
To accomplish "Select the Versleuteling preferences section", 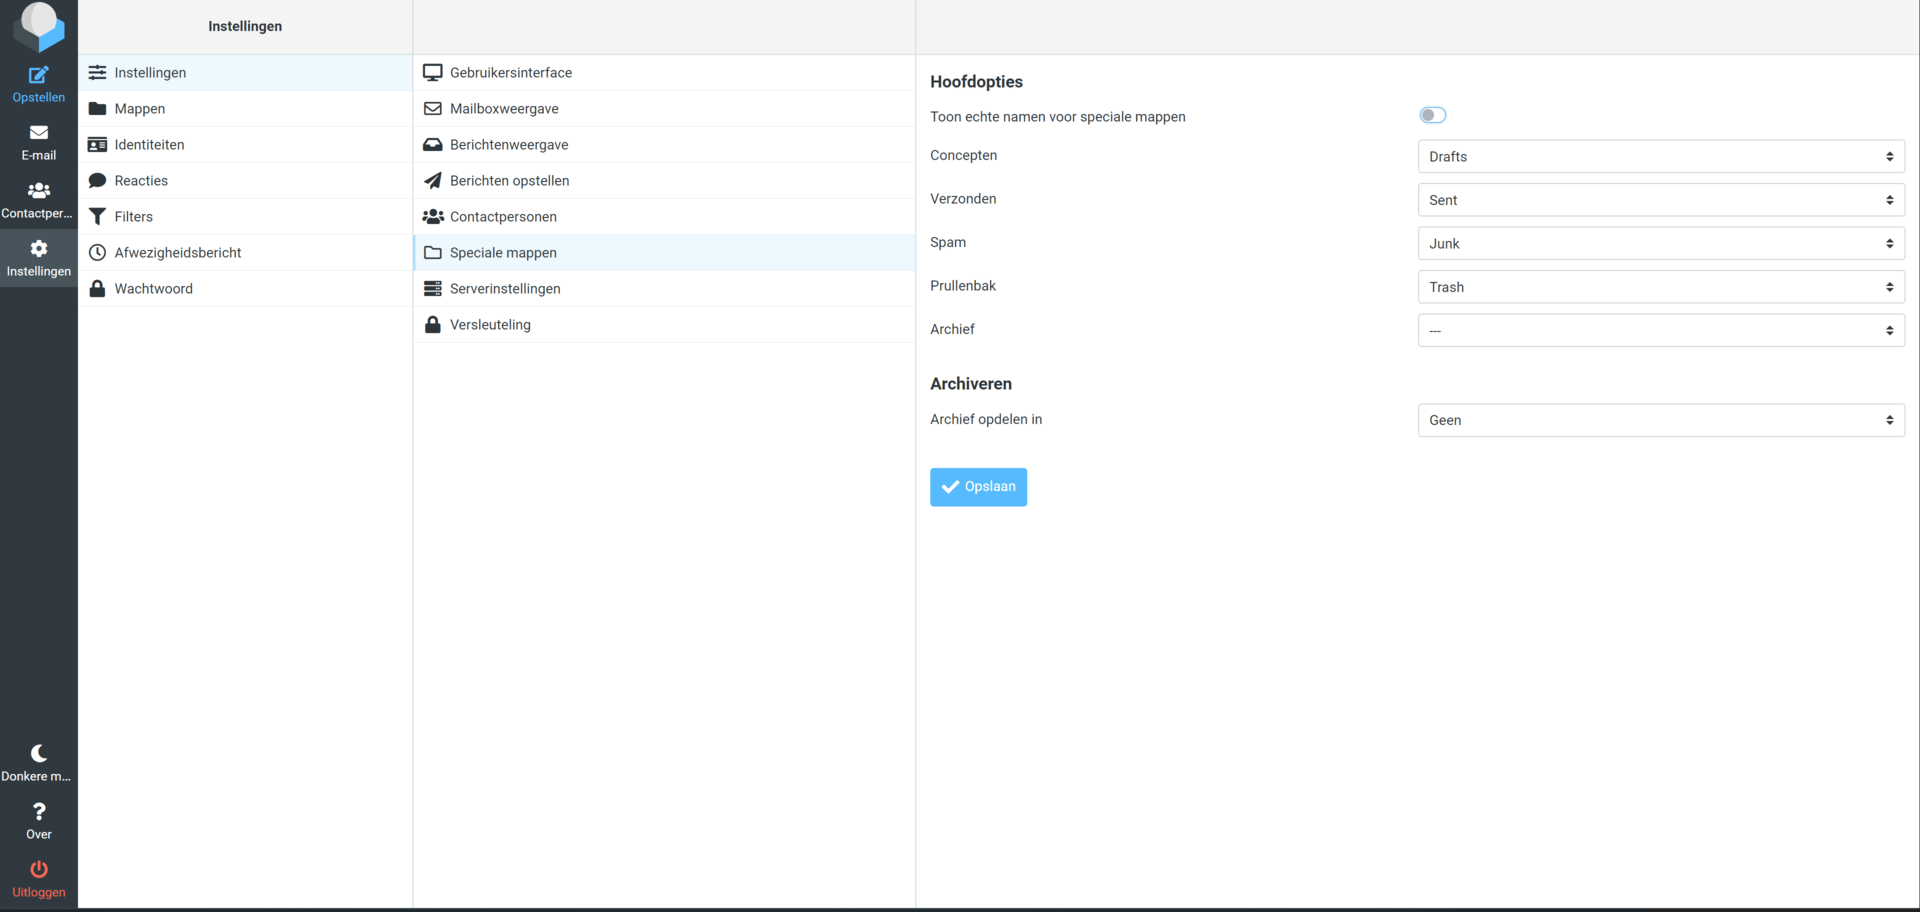I will 664,325.
